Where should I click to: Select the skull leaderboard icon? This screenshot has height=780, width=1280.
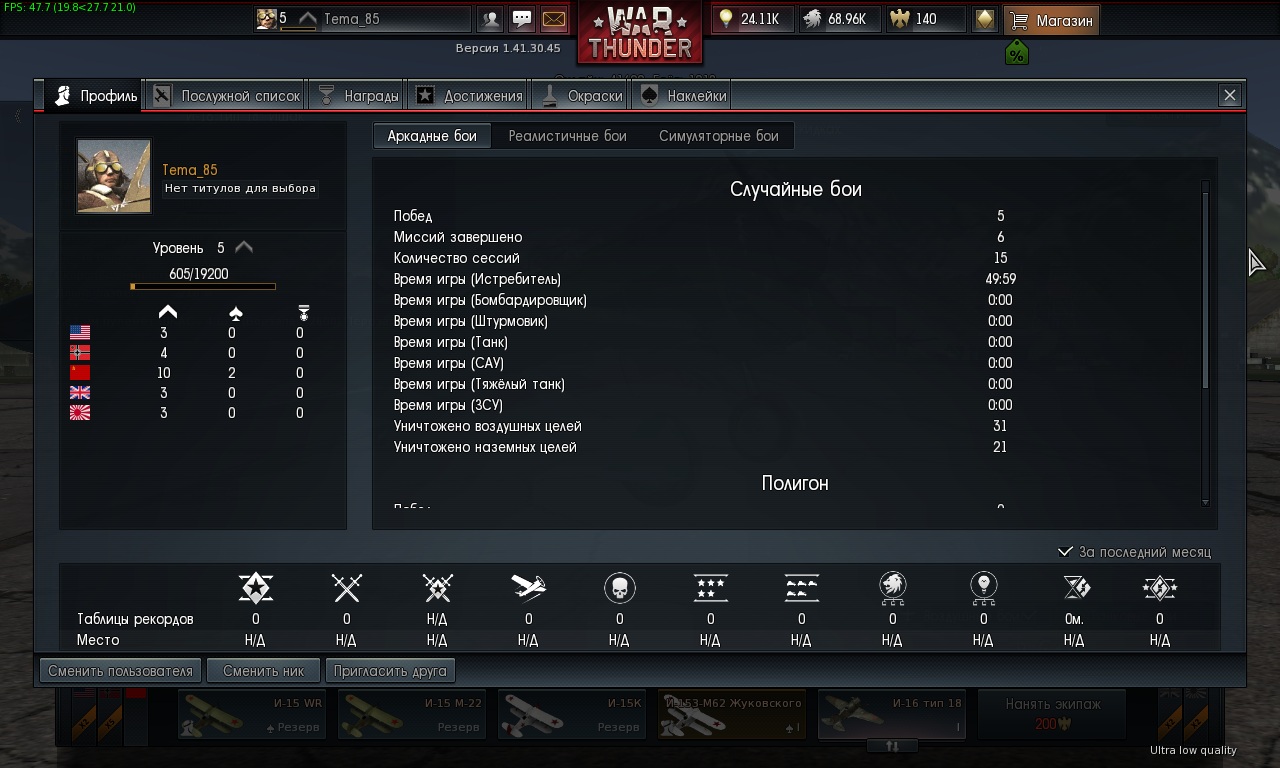click(620, 588)
